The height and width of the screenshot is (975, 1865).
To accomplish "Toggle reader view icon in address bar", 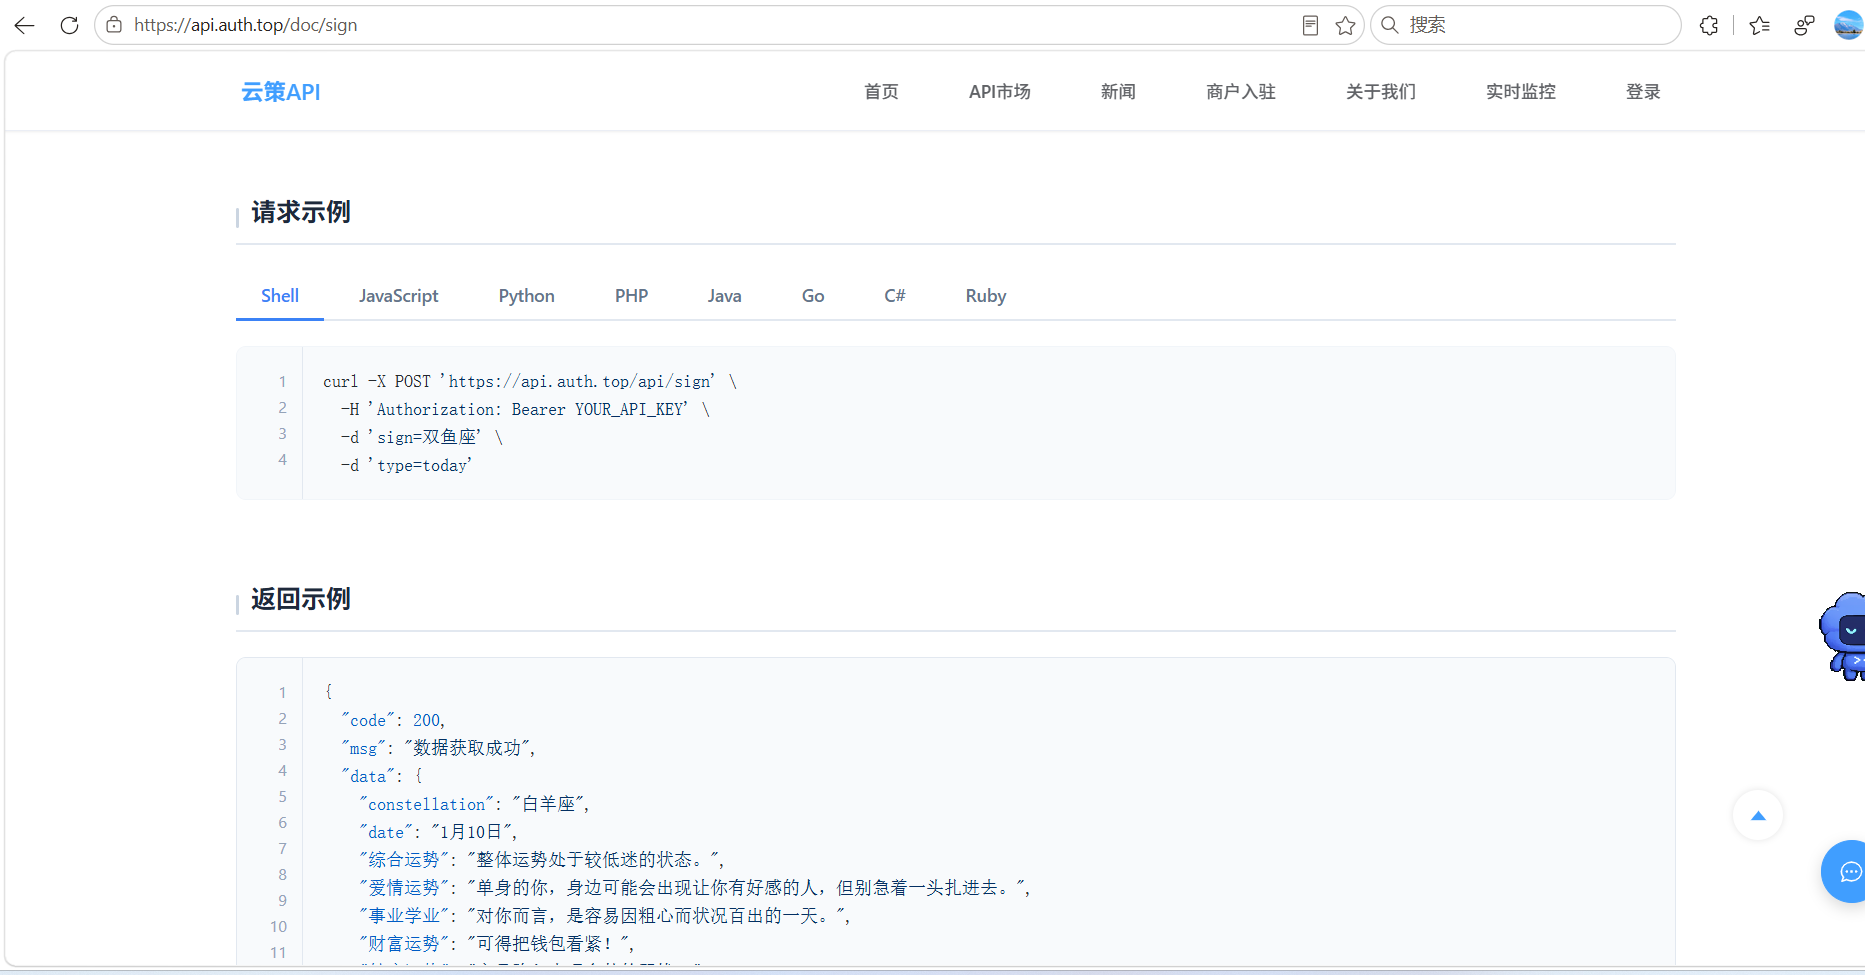I will pos(1310,26).
